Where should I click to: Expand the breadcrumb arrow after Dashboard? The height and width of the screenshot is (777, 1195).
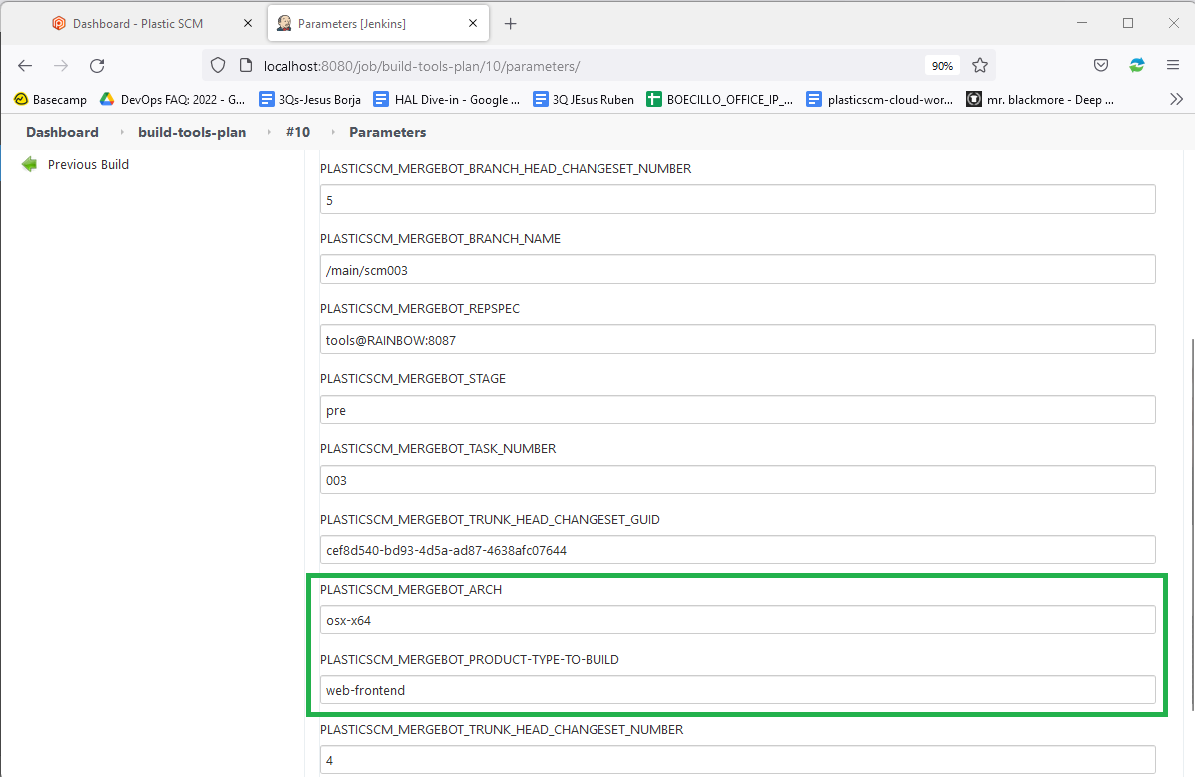[x=121, y=132]
